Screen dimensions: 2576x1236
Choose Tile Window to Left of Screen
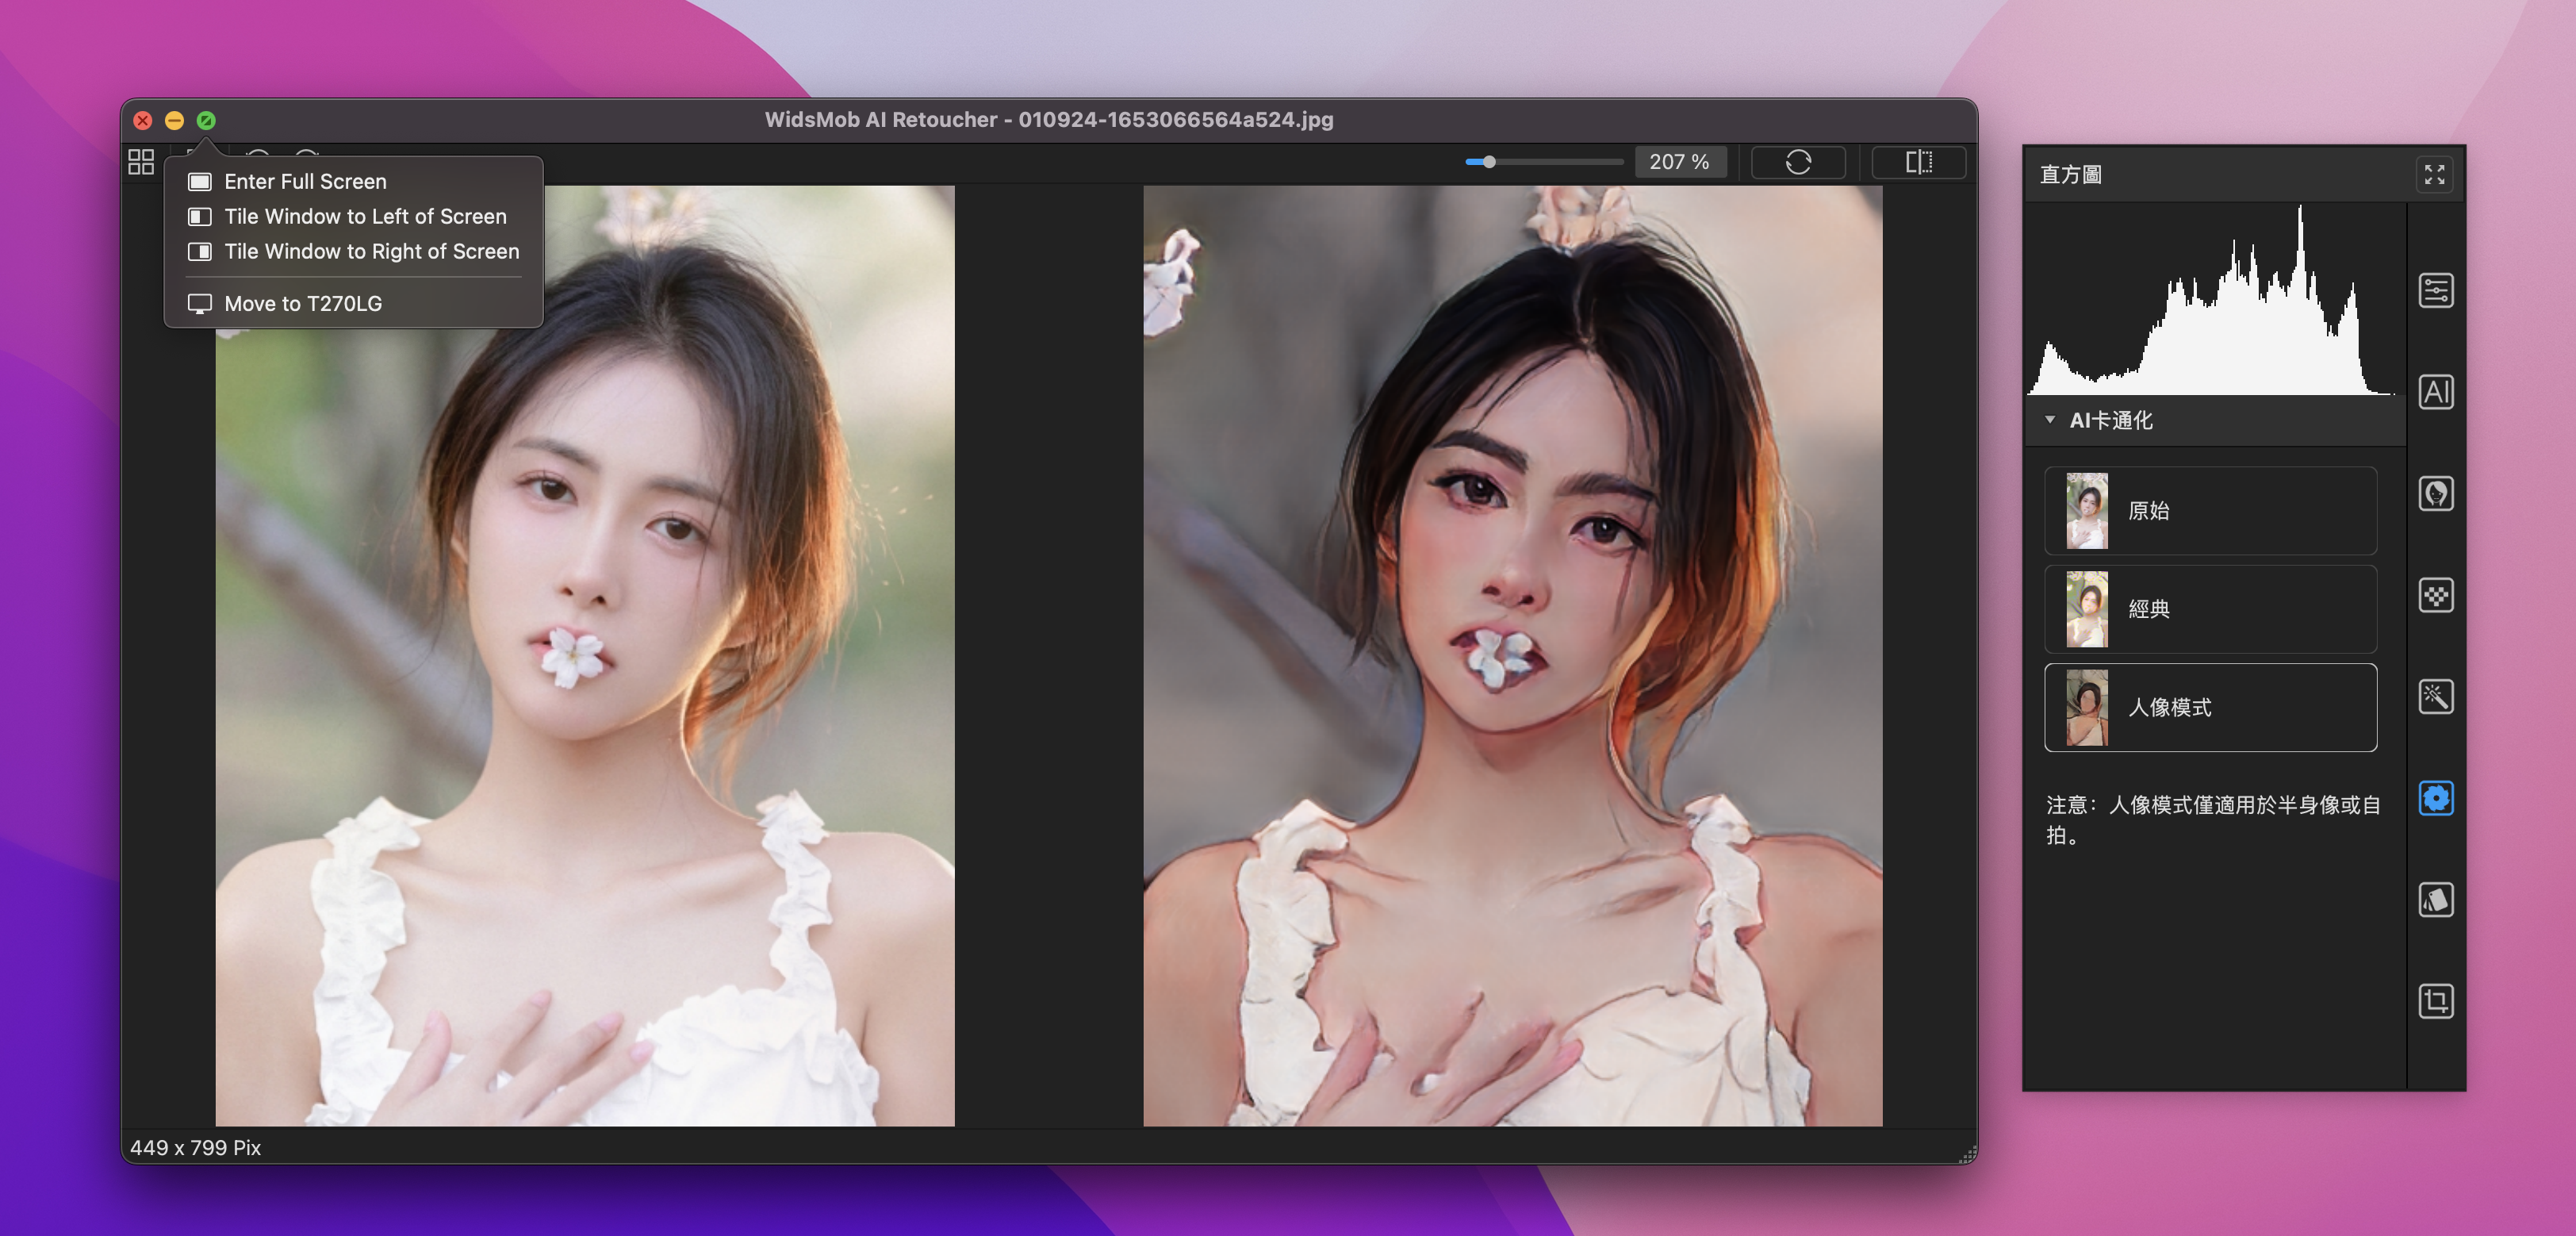(x=354, y=216)
